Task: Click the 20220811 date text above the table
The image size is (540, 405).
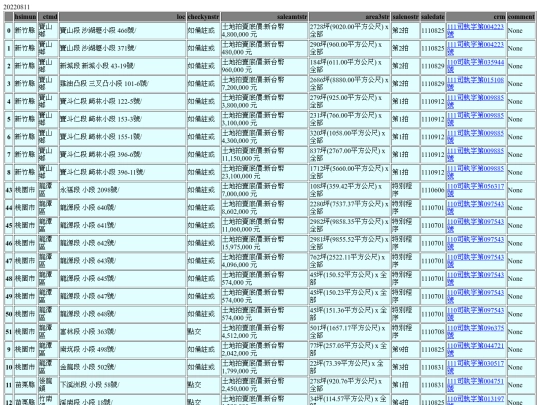Action: click(17, 7)
